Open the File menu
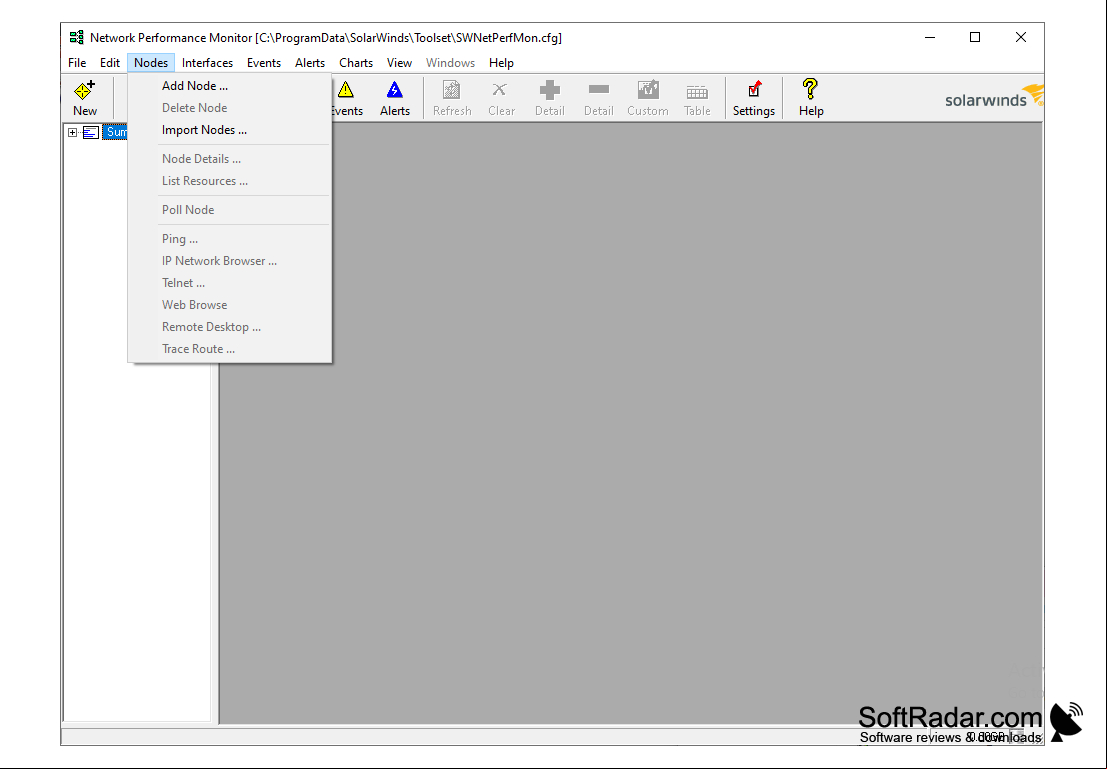Viewport: 1107px width, 769px height. point(77,63)
